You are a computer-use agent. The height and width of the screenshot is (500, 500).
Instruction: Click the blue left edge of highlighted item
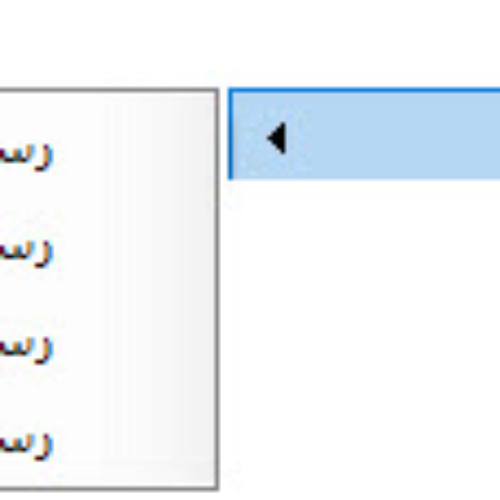tap(230, 134)
